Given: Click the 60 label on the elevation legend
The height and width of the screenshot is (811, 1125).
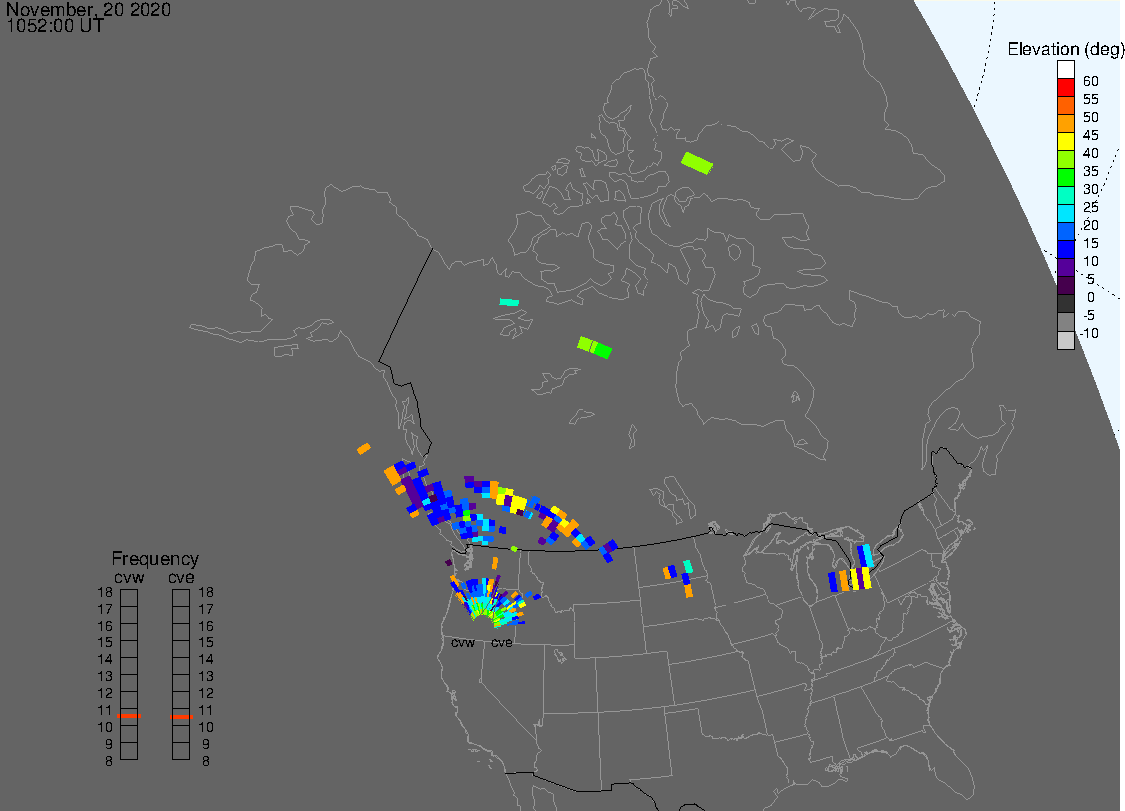Looking at the screenshot, I should [x=1091, y=81].
